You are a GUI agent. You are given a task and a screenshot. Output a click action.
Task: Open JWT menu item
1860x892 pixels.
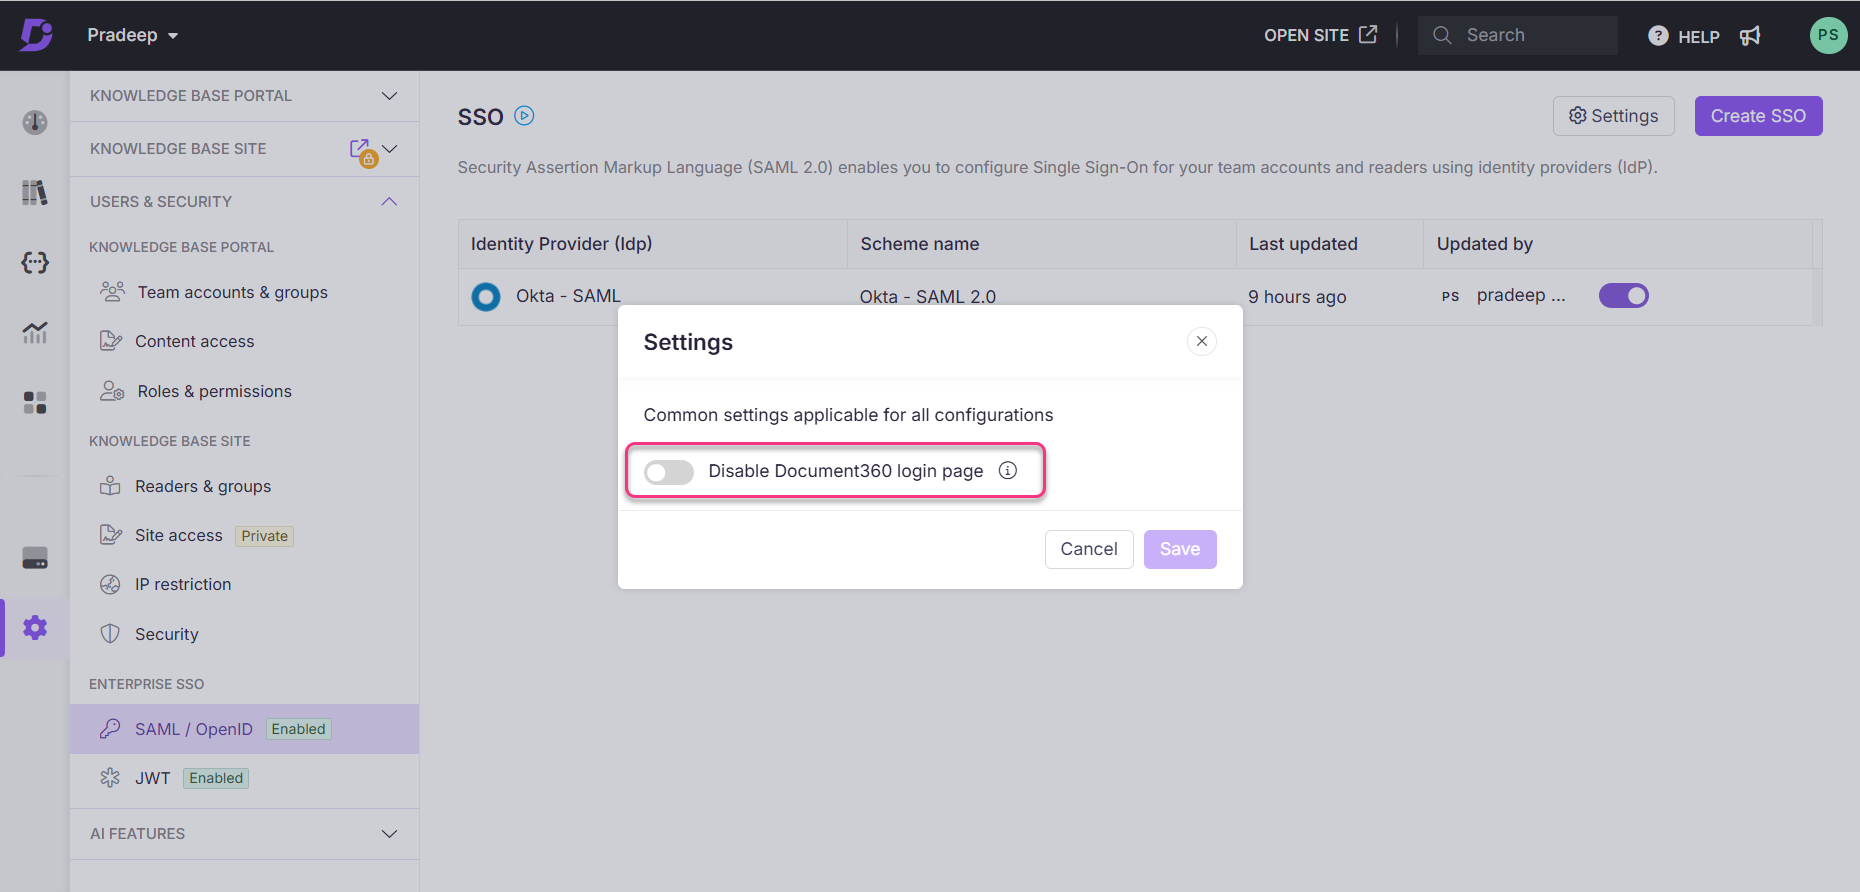pyautogui.click(x=153, y=778)
